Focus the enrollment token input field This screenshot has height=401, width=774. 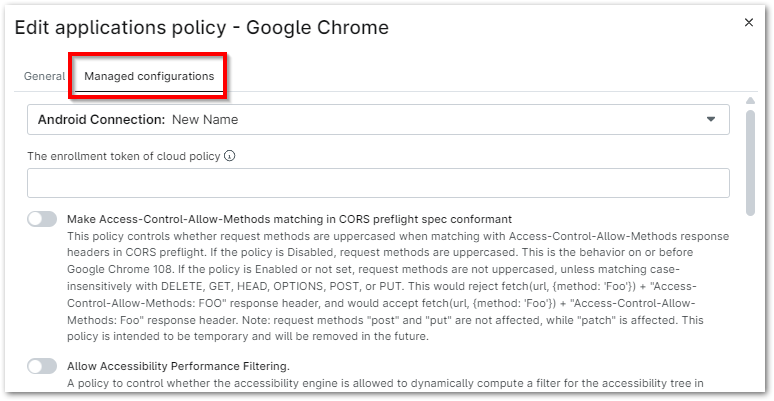378,183
